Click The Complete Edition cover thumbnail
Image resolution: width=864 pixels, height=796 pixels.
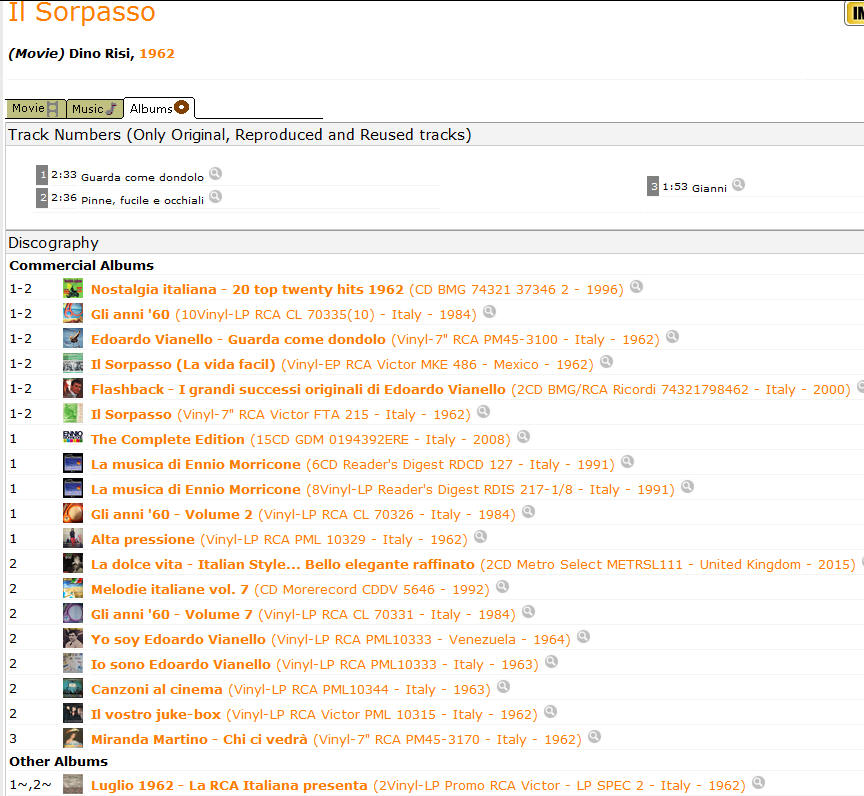(73, 438)
